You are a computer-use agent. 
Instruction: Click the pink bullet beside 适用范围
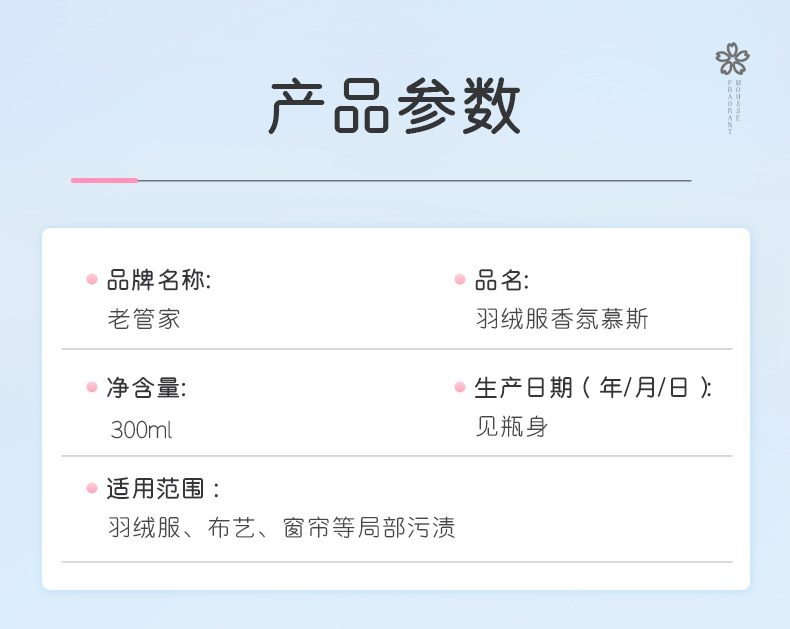(x=91, y=489)
